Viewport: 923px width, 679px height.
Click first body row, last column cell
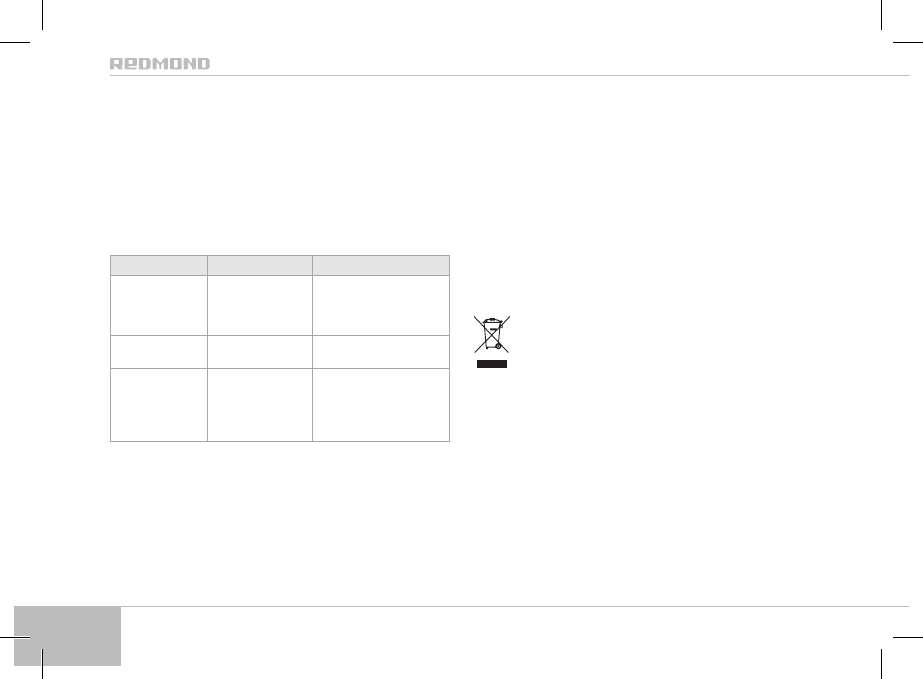[x=381, y=305]
